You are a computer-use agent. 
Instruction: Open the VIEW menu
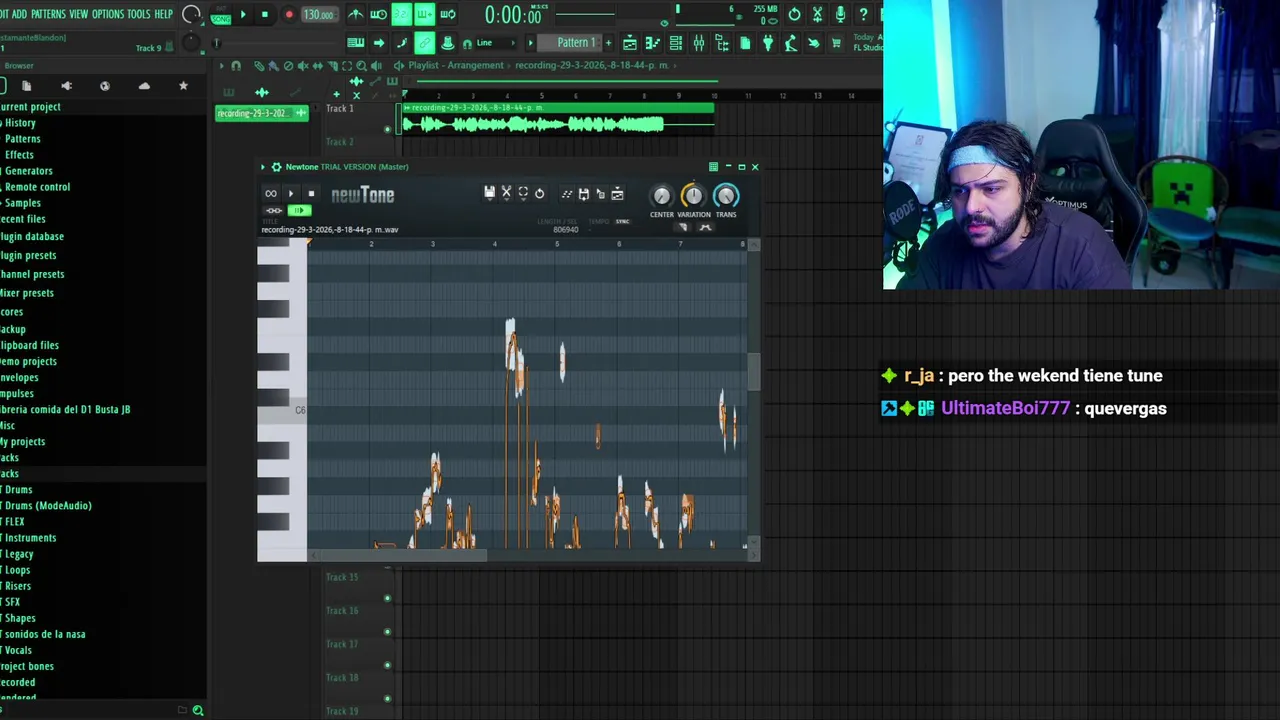pos(78,14)
